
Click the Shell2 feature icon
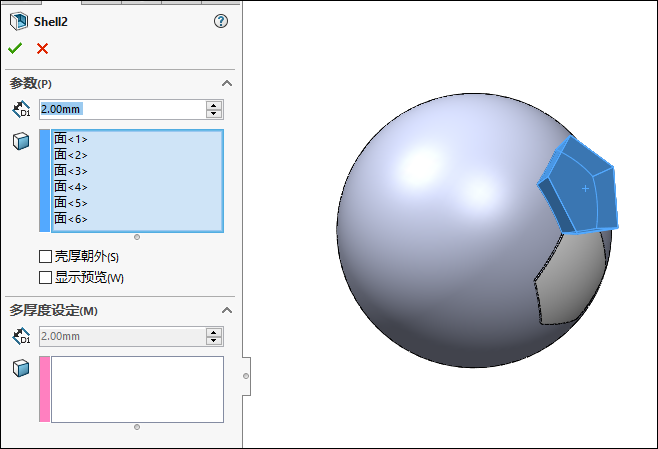tap(19, 21)
